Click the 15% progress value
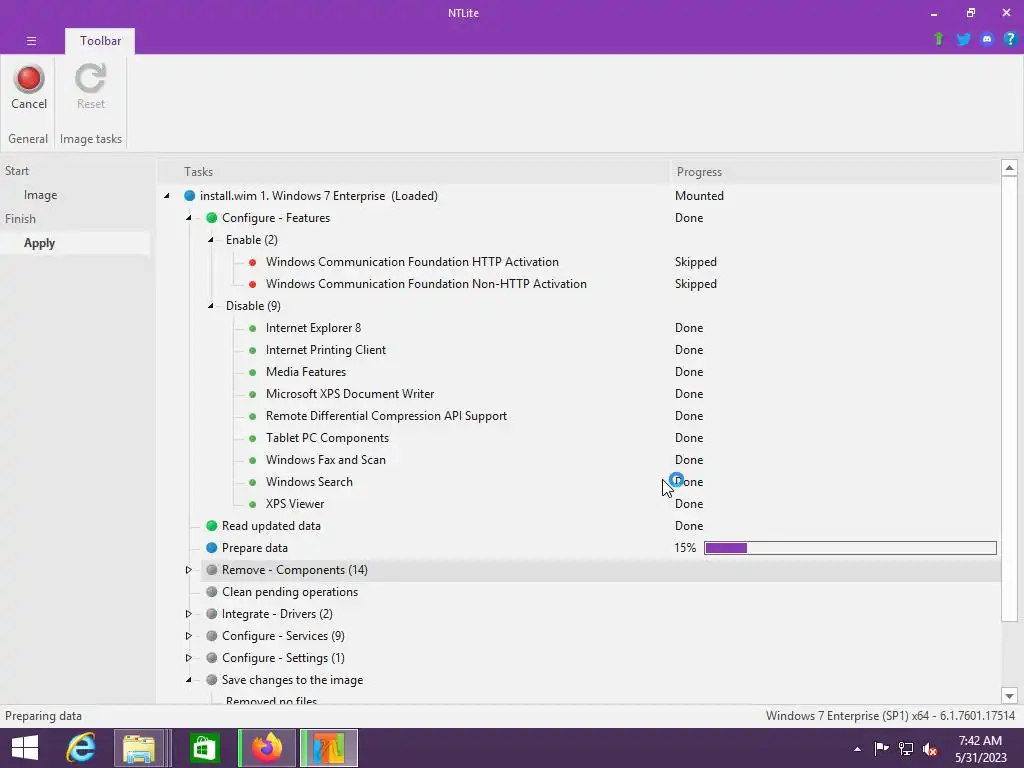The image size is (1024, 768). pyautogui.click(x=685, y=548)
